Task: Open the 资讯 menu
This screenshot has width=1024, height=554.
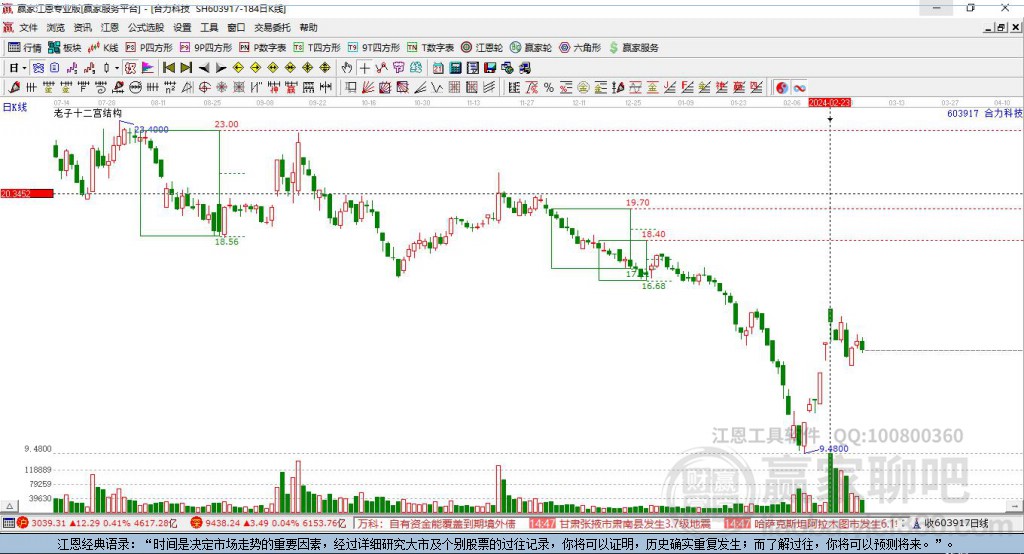Action: tap(82, 27)
